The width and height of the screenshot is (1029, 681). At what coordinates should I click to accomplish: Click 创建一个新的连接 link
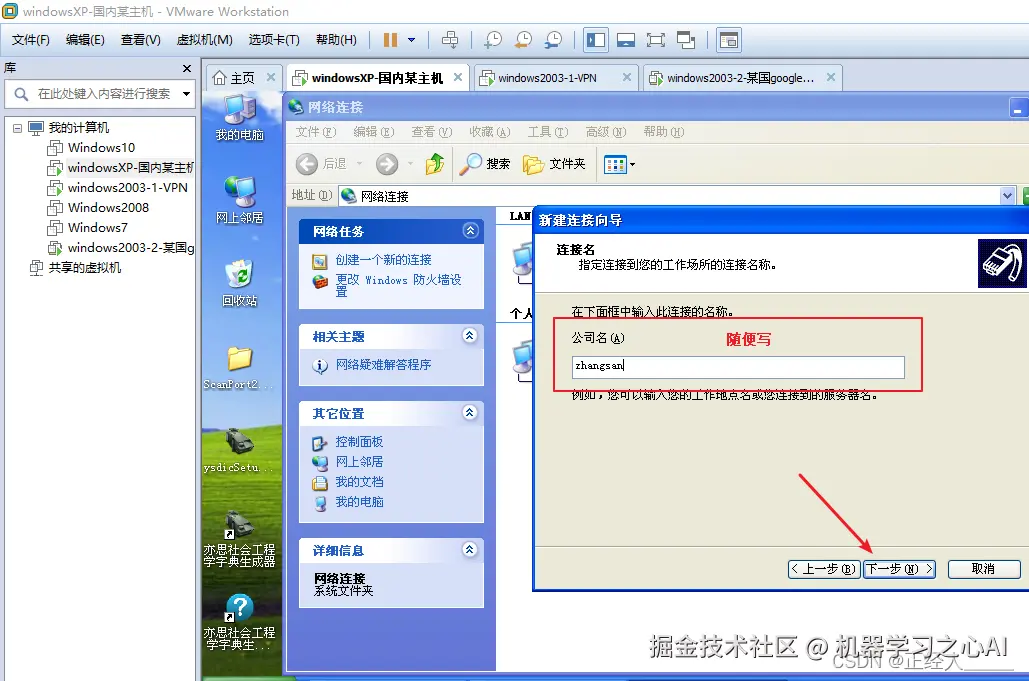click(x=383, y=260)
